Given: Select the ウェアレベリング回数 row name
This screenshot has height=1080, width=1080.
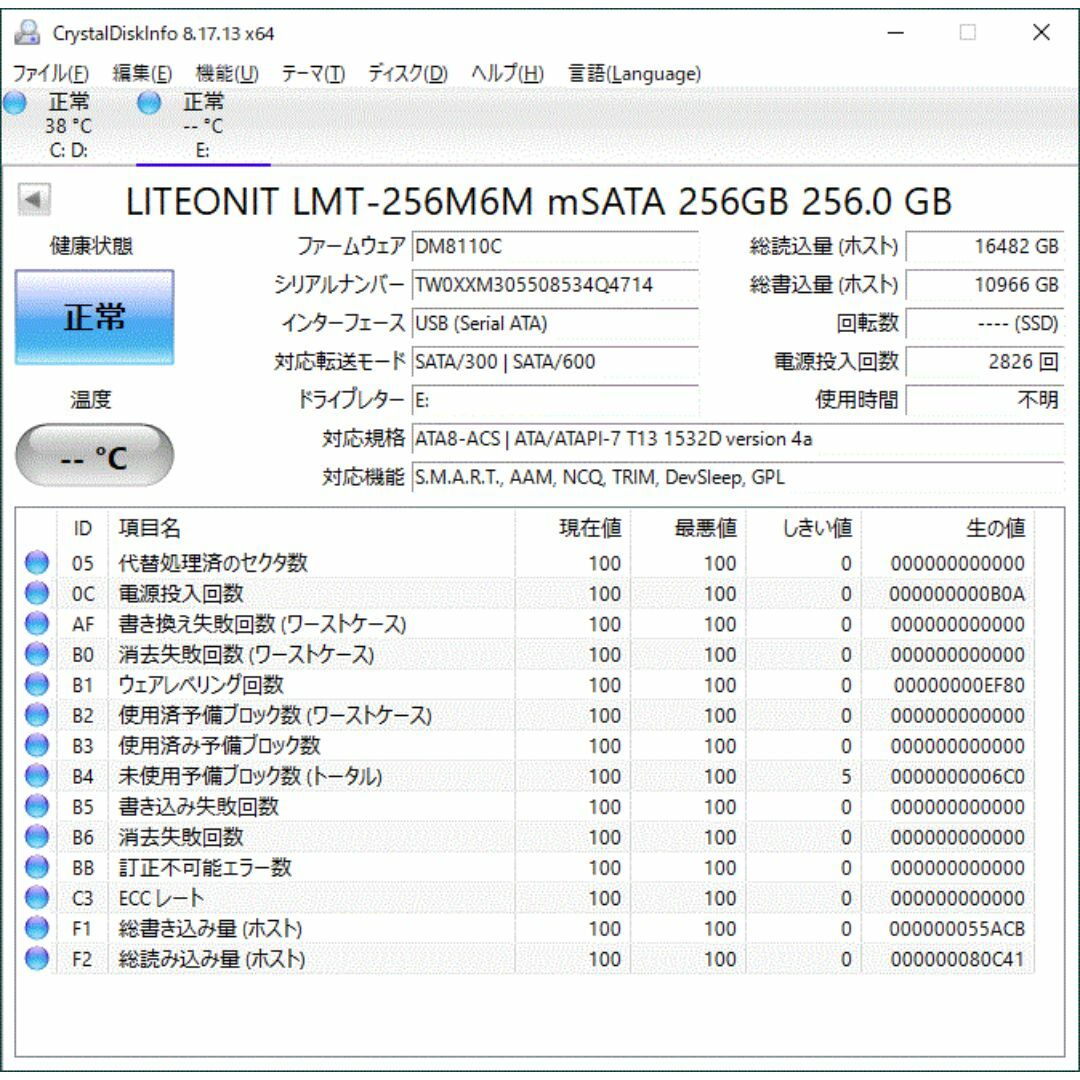Looking at the screenshot, I should tap(201, 685).
